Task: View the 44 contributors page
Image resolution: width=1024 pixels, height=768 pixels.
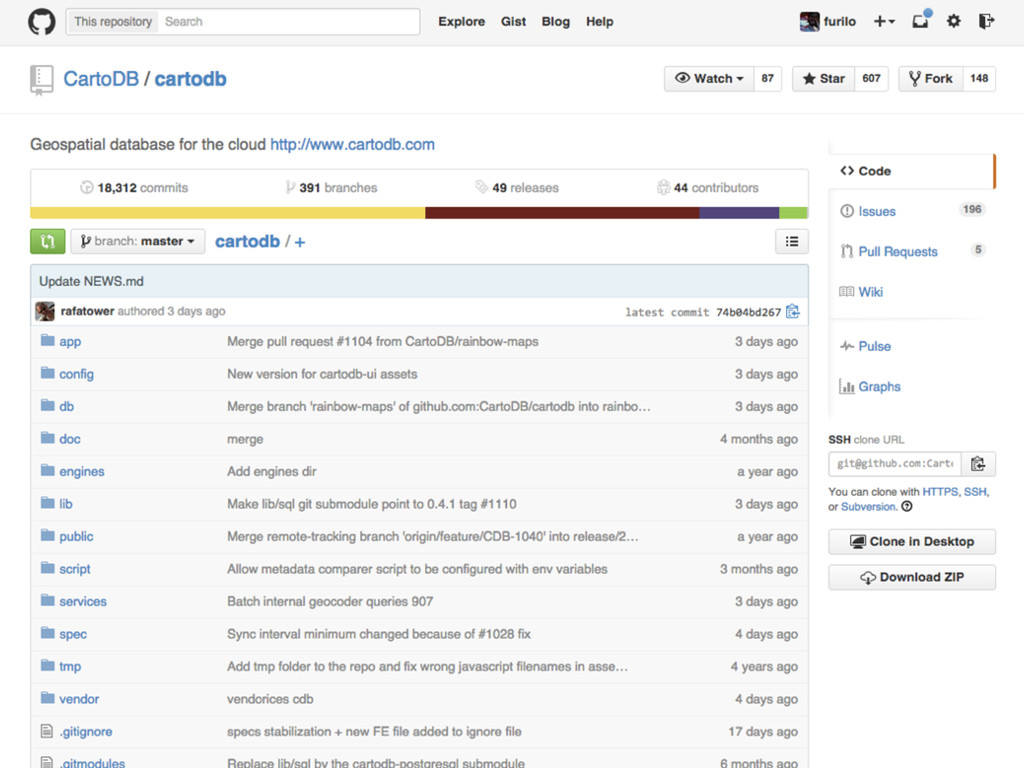Action: (708, 187)
